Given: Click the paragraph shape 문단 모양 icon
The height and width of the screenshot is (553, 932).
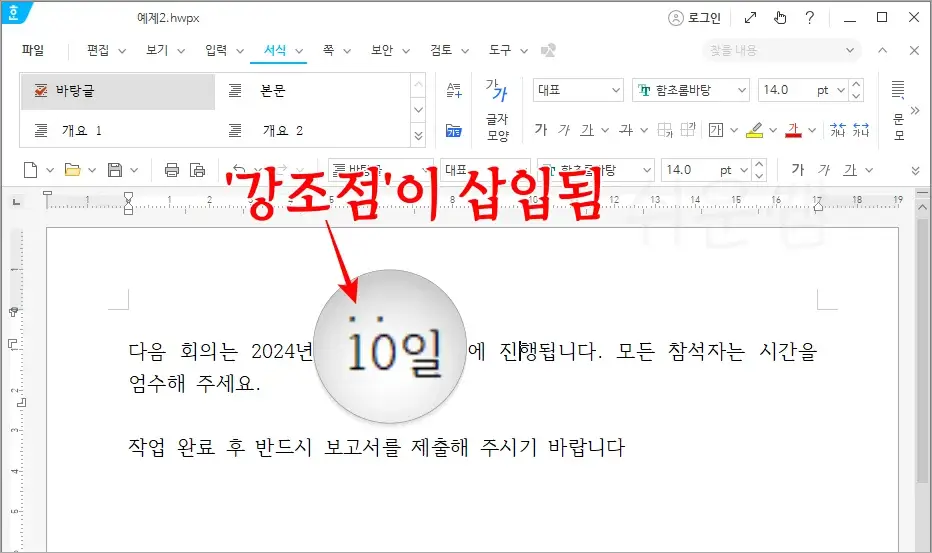Looking at the screenshot, I should [898, 110].
